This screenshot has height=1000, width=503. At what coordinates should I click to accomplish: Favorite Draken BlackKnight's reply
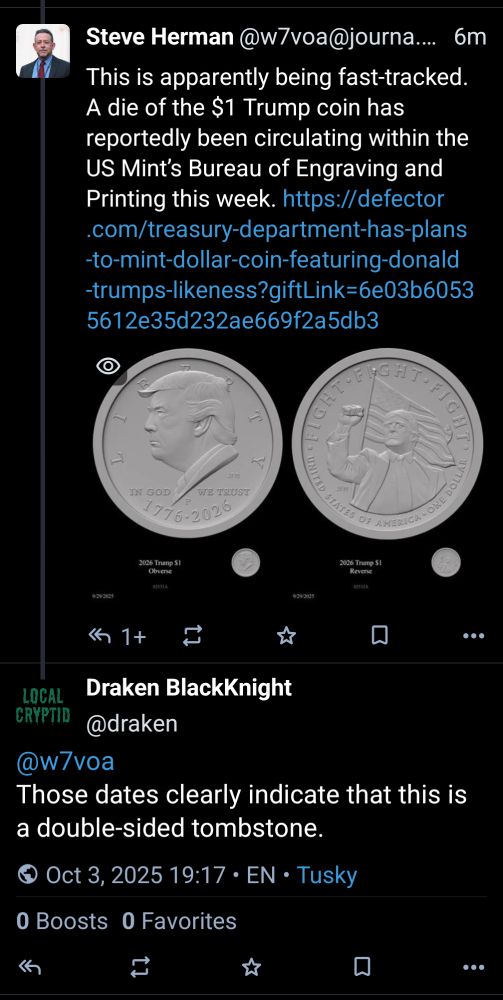[x=251, y=967]
